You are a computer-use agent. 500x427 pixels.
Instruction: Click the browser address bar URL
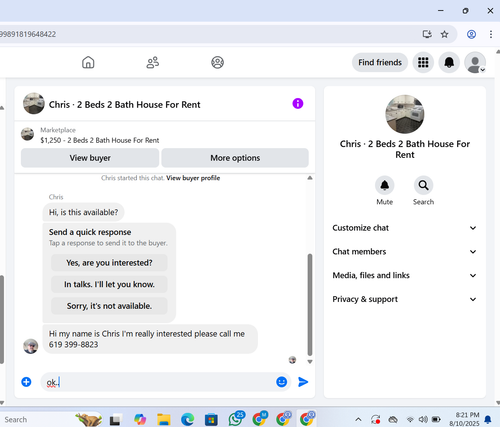point(28,34)
